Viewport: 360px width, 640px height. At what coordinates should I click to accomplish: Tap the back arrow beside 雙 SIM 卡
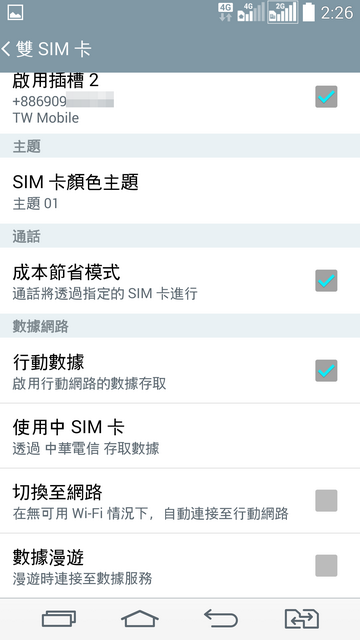[x=6, y=49]
